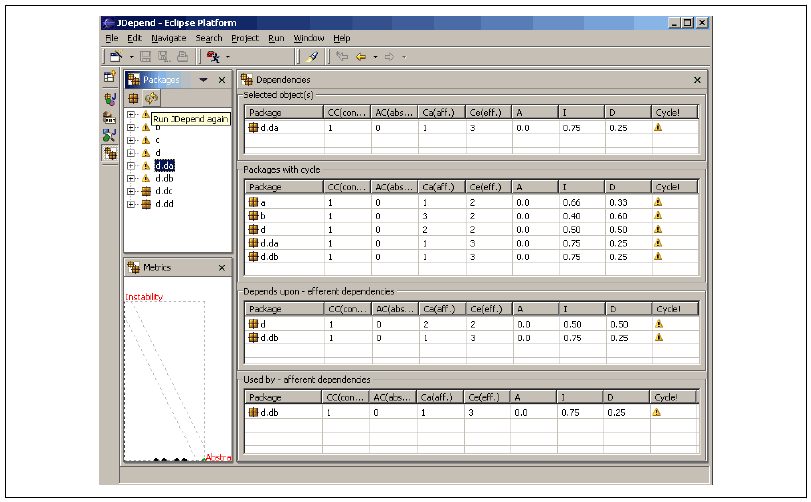Click the perspective icon with magnifier and J

coord(109,135)
